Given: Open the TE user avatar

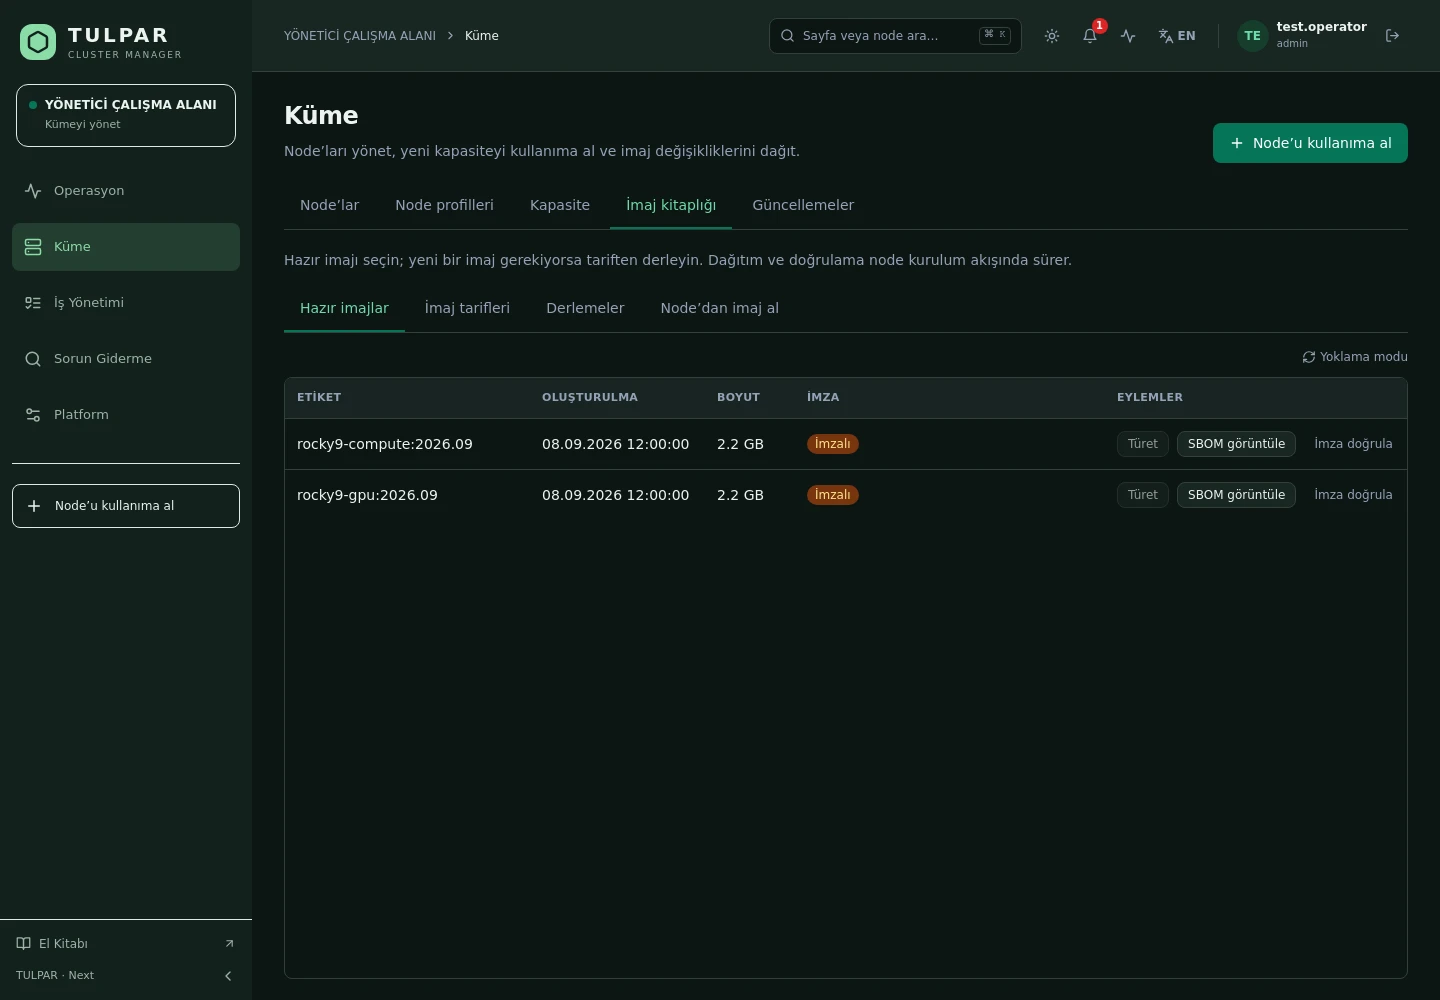Looking at the screenshot, I should (x=1252, y=36).
